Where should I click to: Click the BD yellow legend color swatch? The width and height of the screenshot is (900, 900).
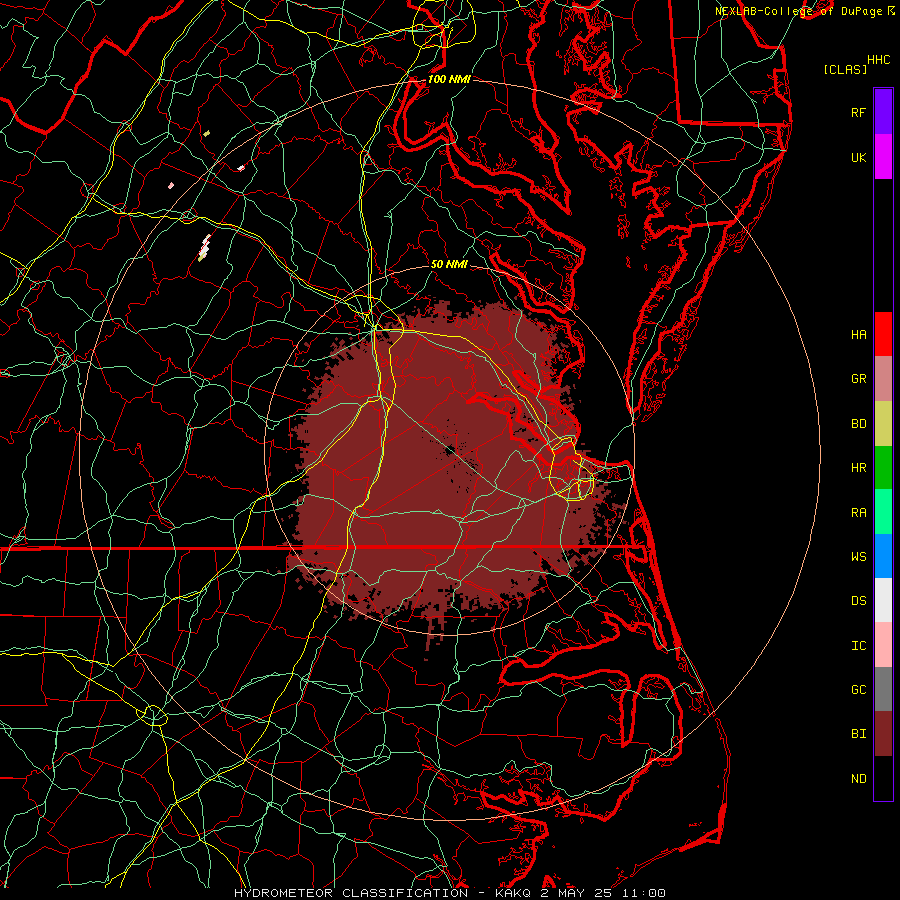click(x=883, y=424)
